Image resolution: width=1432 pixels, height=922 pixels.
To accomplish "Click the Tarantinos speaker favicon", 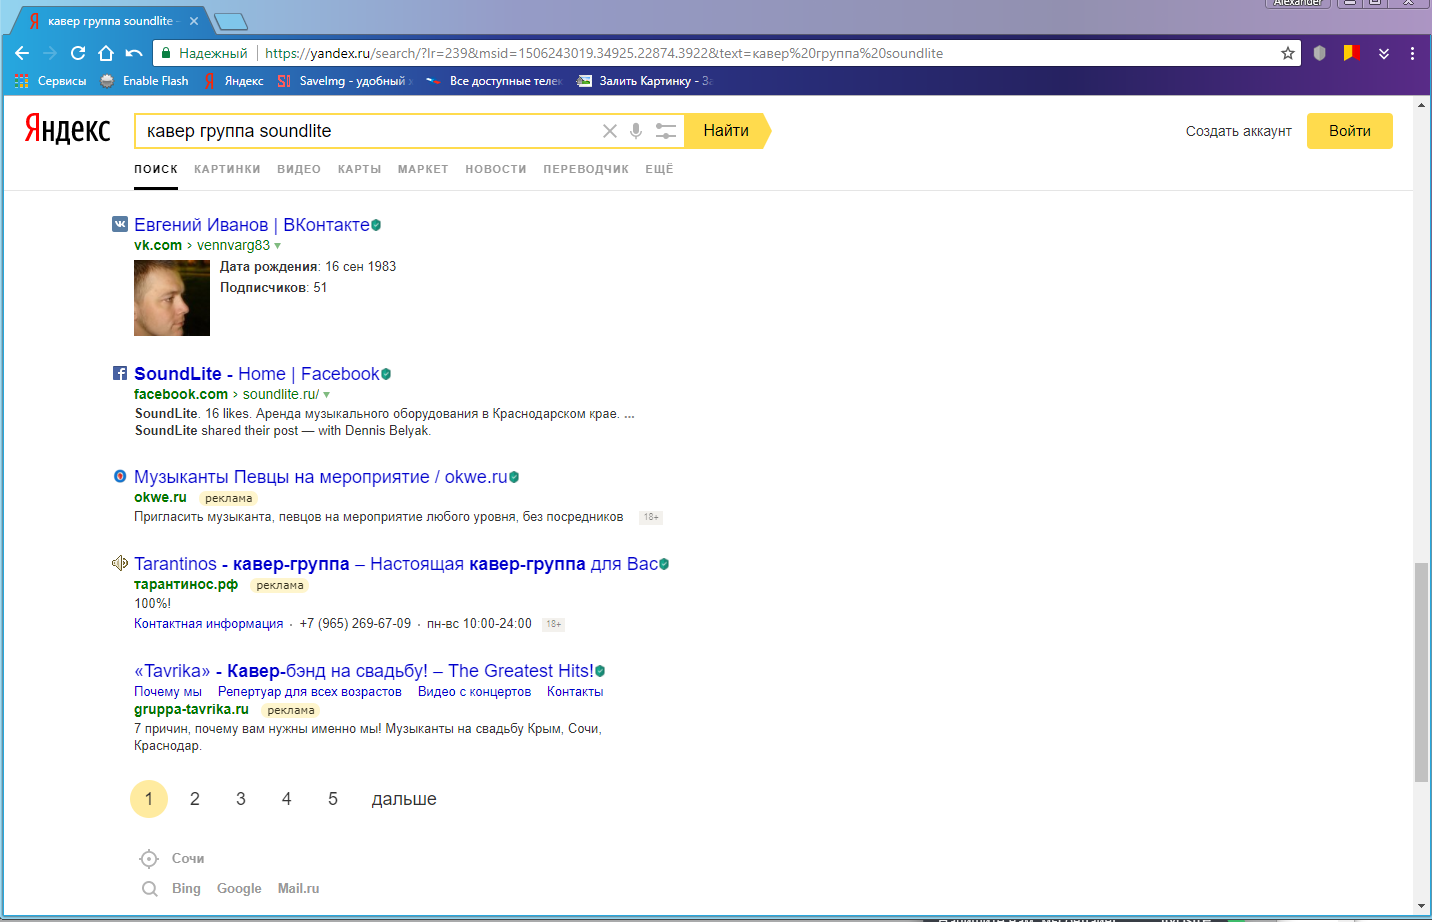I will pos(120,563).
